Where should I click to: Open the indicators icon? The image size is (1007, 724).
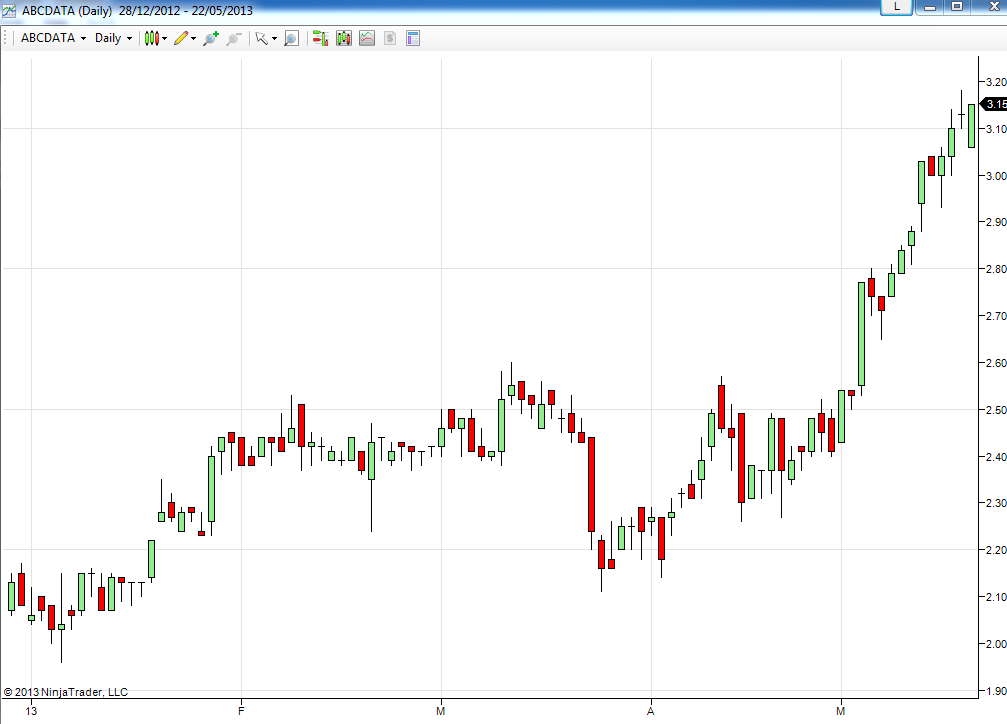tap(367, 39)
